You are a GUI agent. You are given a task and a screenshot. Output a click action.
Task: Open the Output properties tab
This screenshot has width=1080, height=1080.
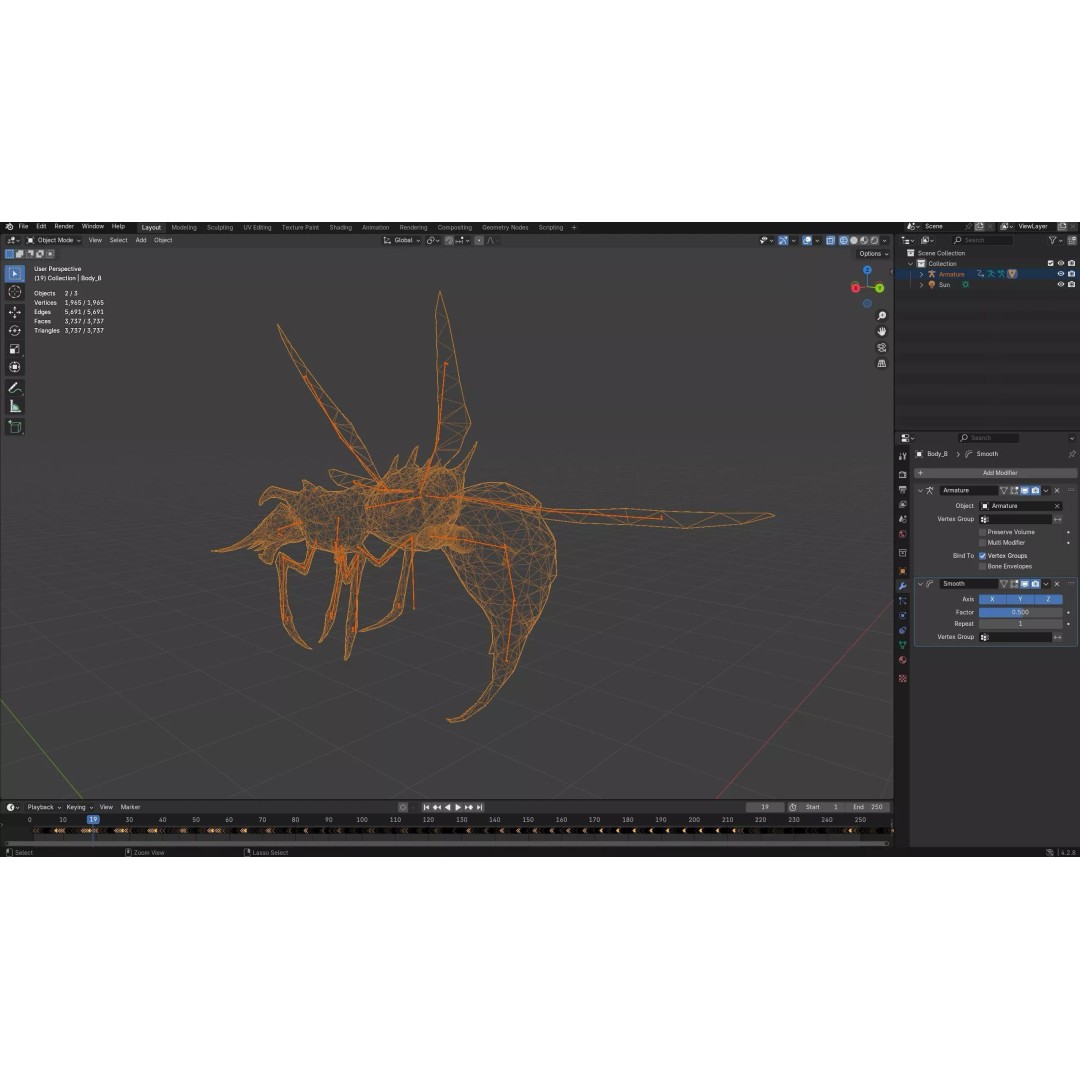pos(902,490)
